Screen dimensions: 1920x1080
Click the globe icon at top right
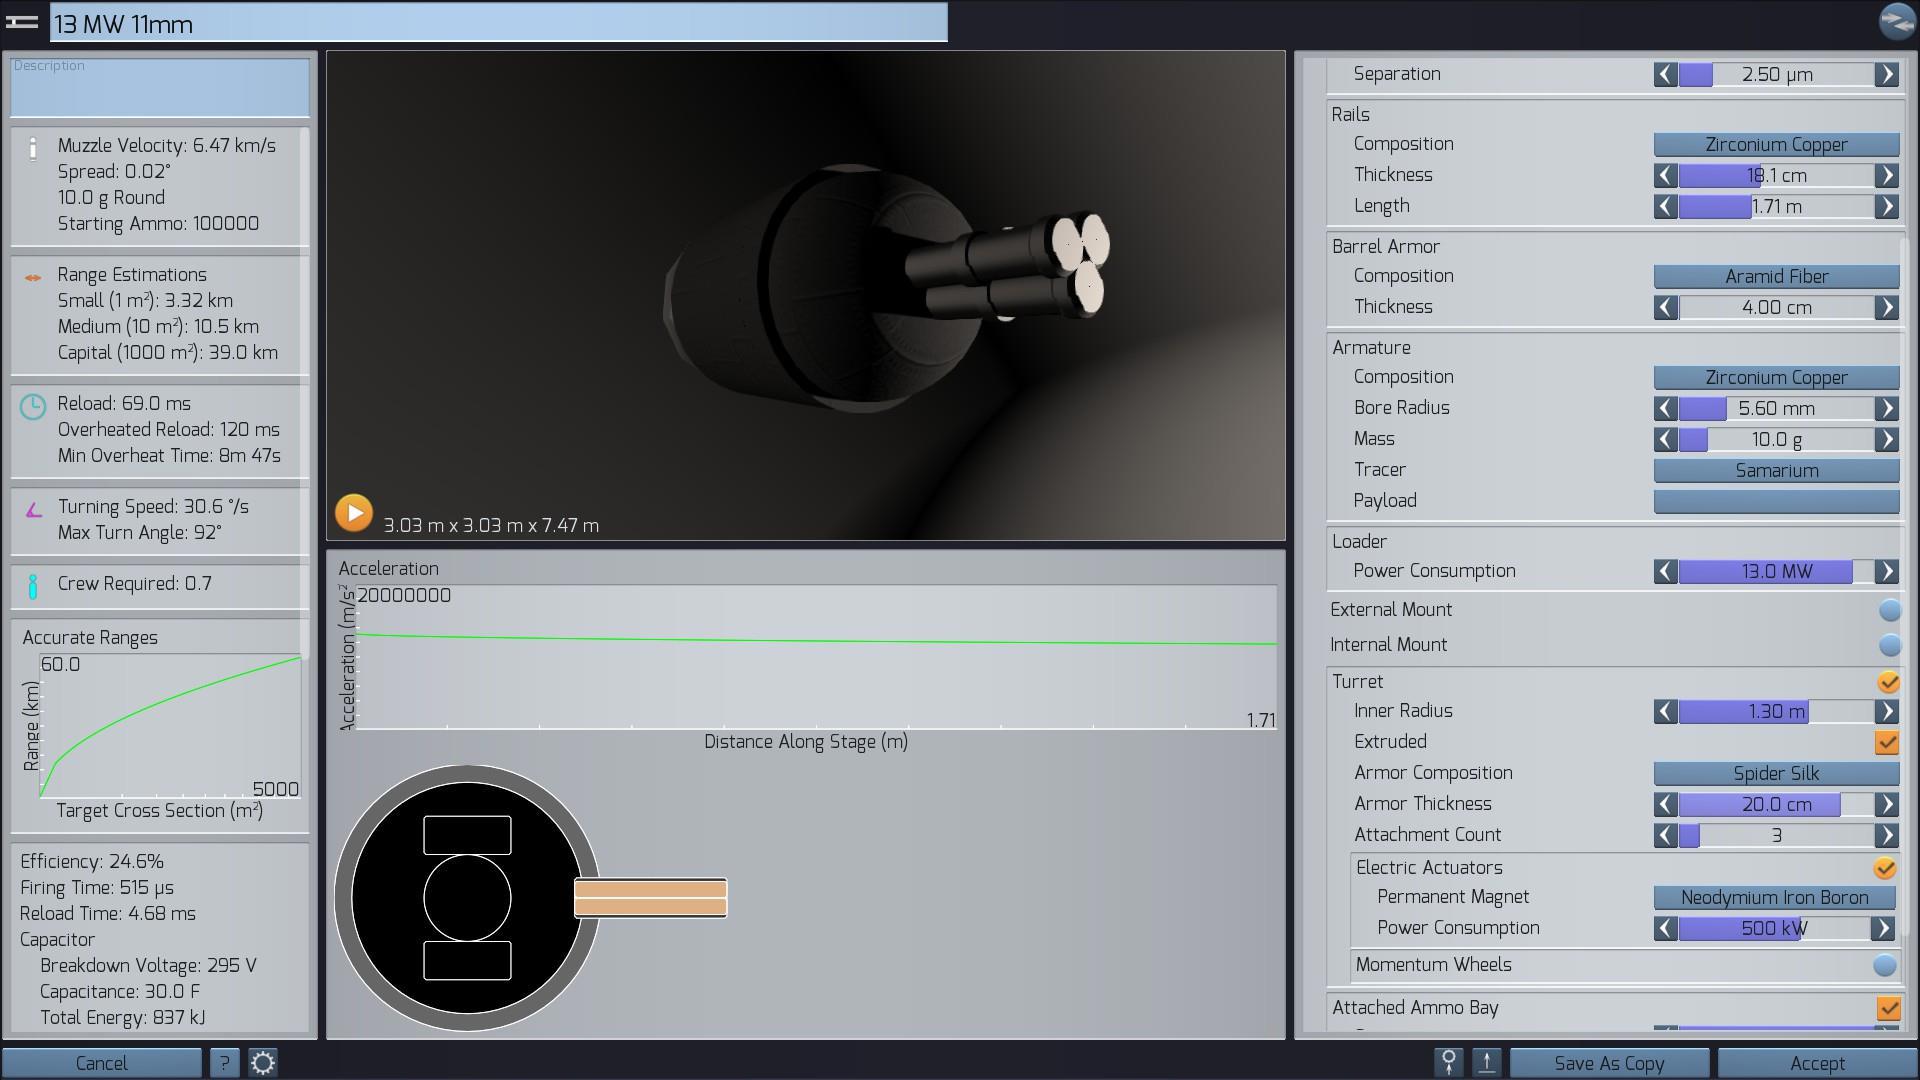1896,22
